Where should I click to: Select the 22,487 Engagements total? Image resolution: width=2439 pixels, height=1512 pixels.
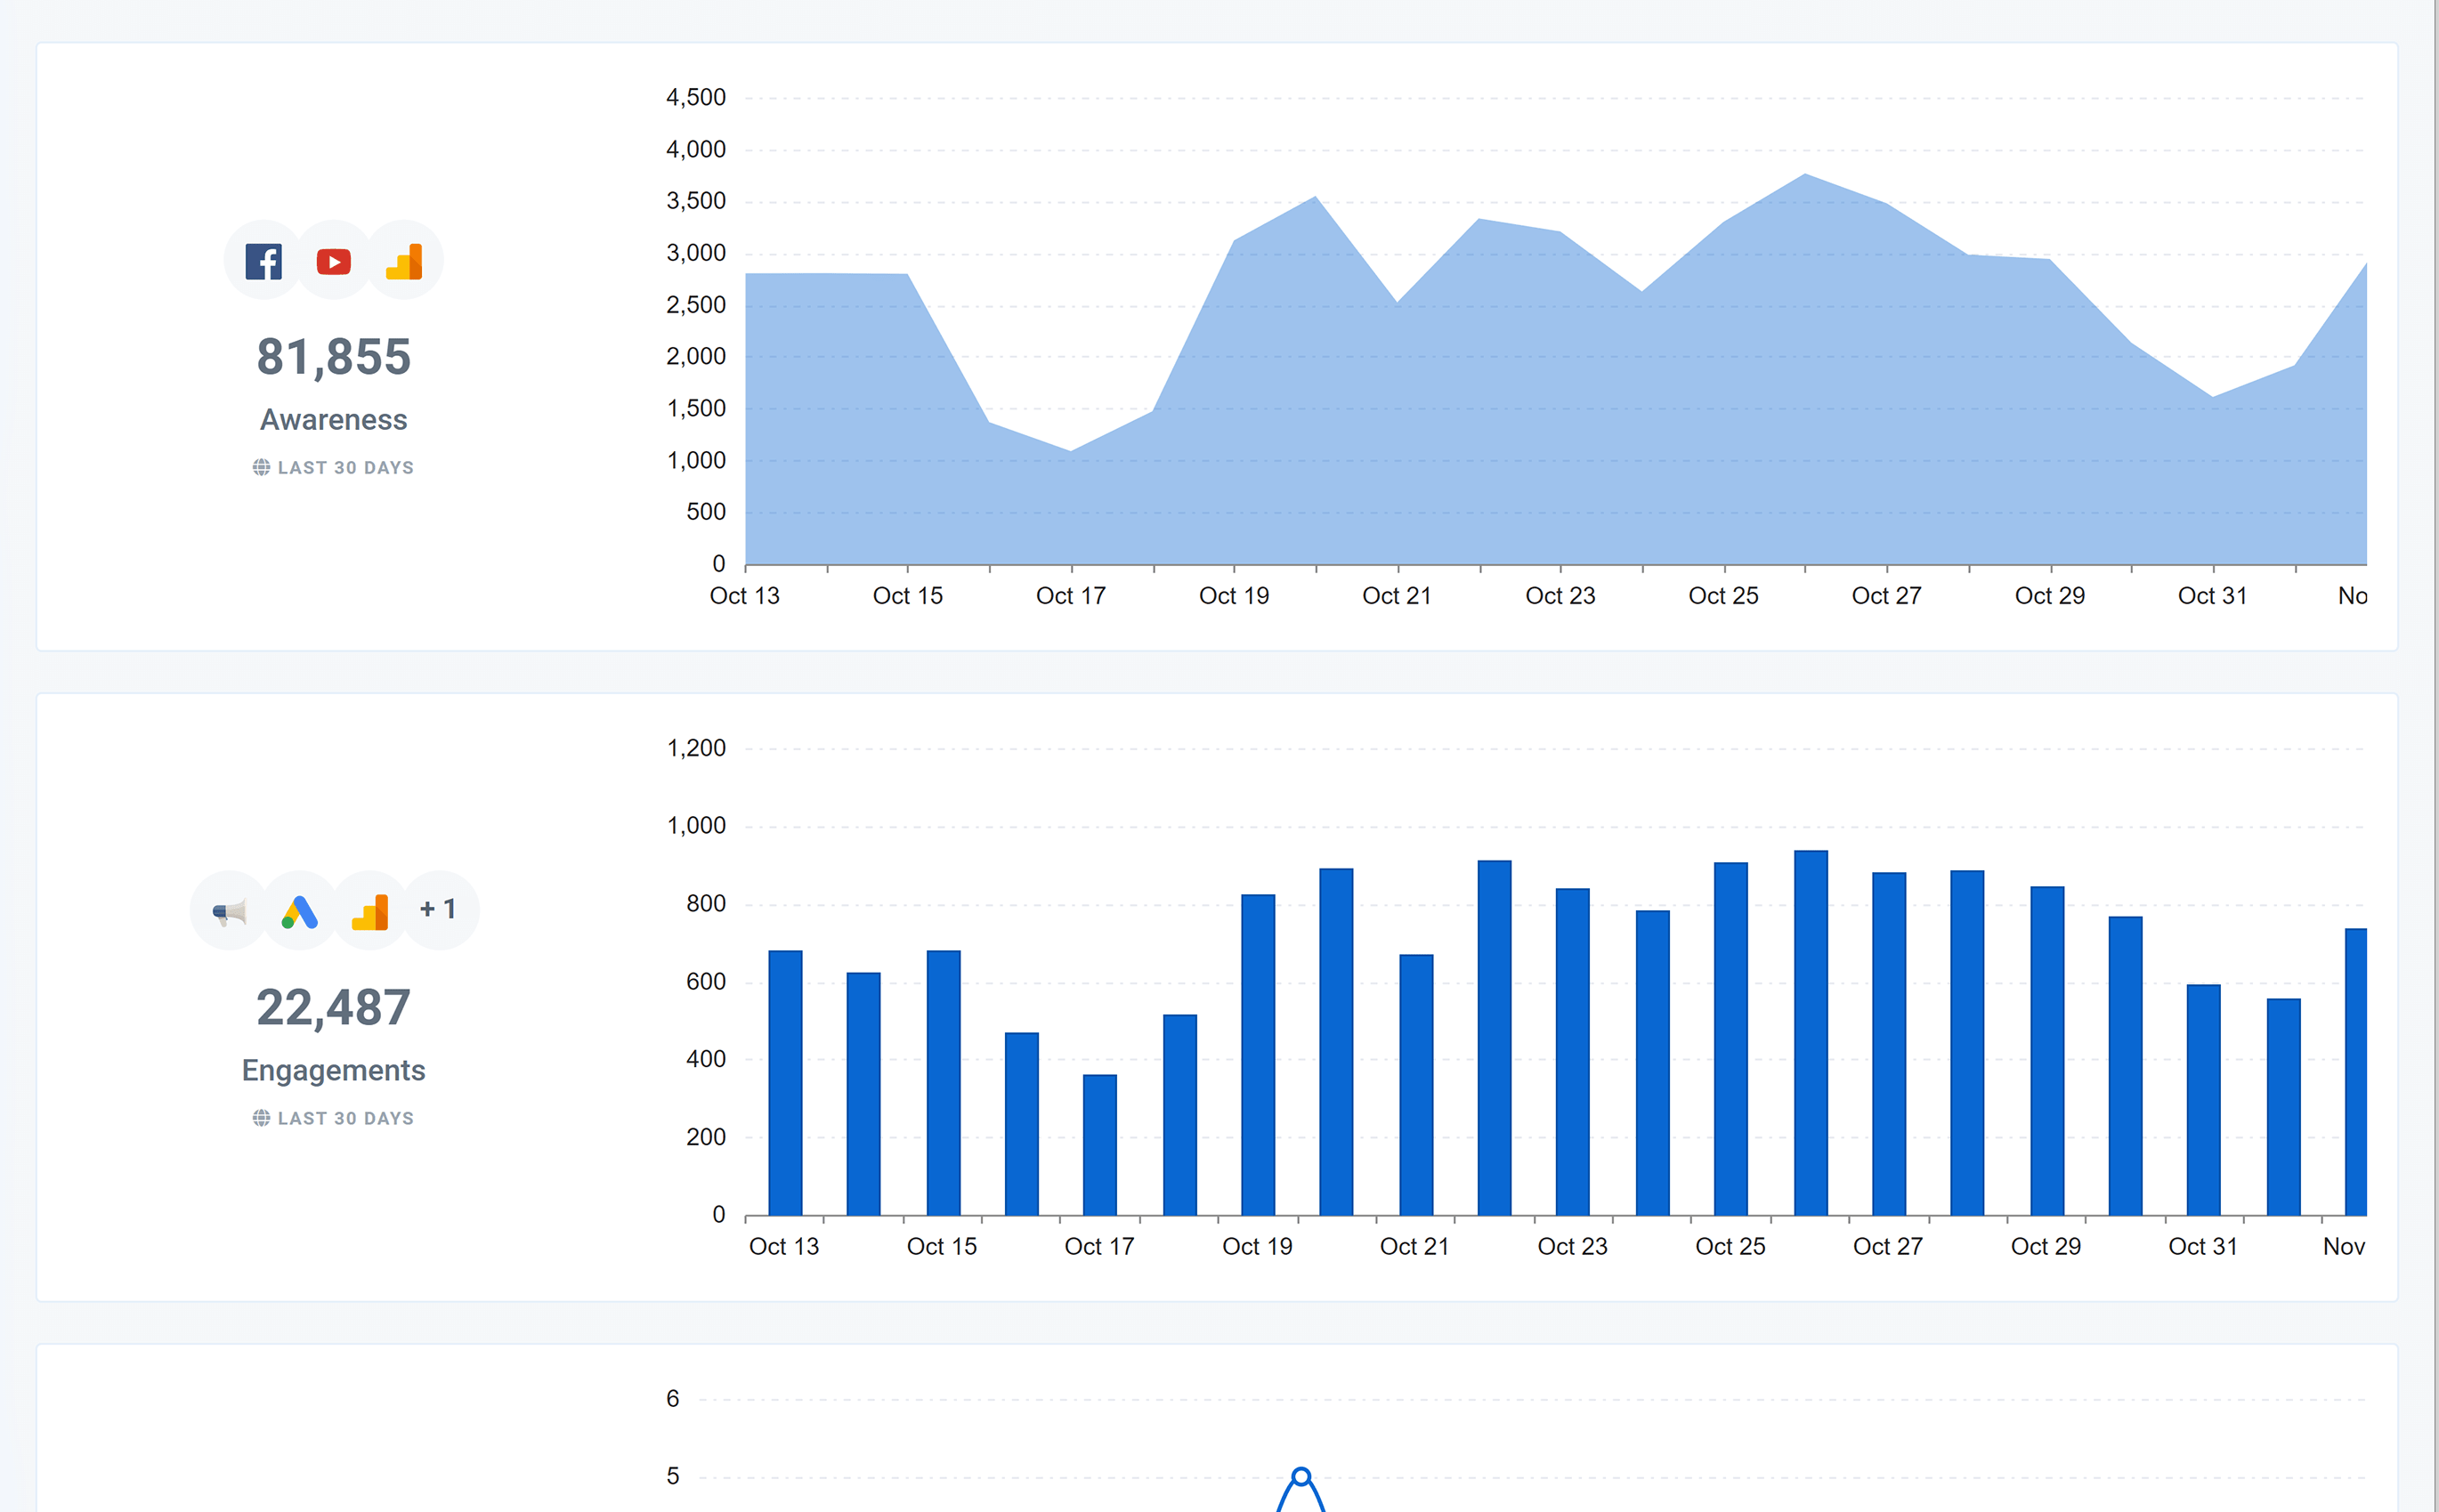pos(333,1007)
